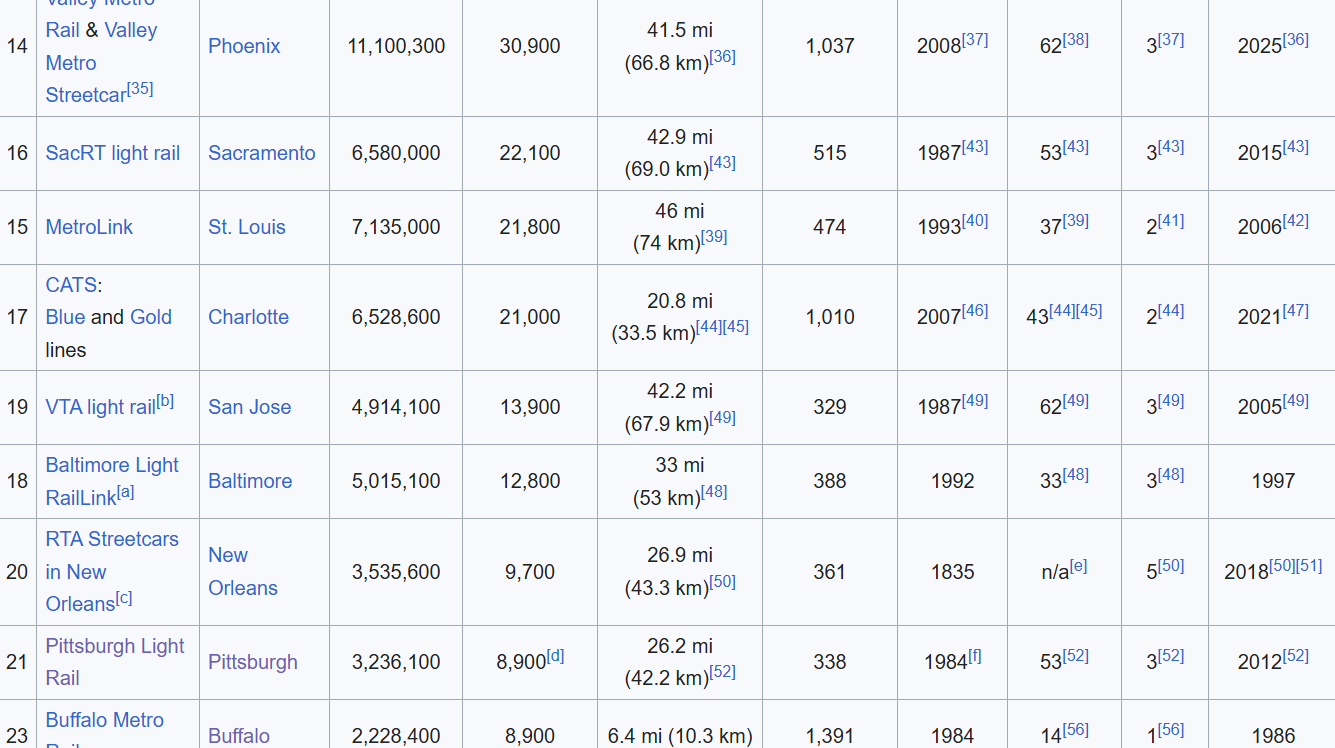Open note [c] after RTA Streetcars in New Orleans
The image size is (1335, 748).
pyautogui.click(x=123, y=598)
